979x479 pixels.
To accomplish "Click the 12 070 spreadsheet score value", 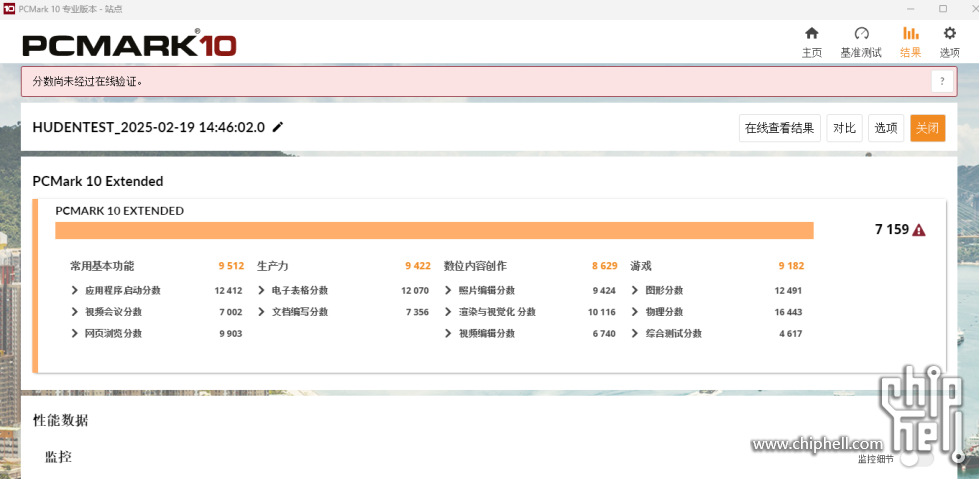I will [x=415, y=290].
